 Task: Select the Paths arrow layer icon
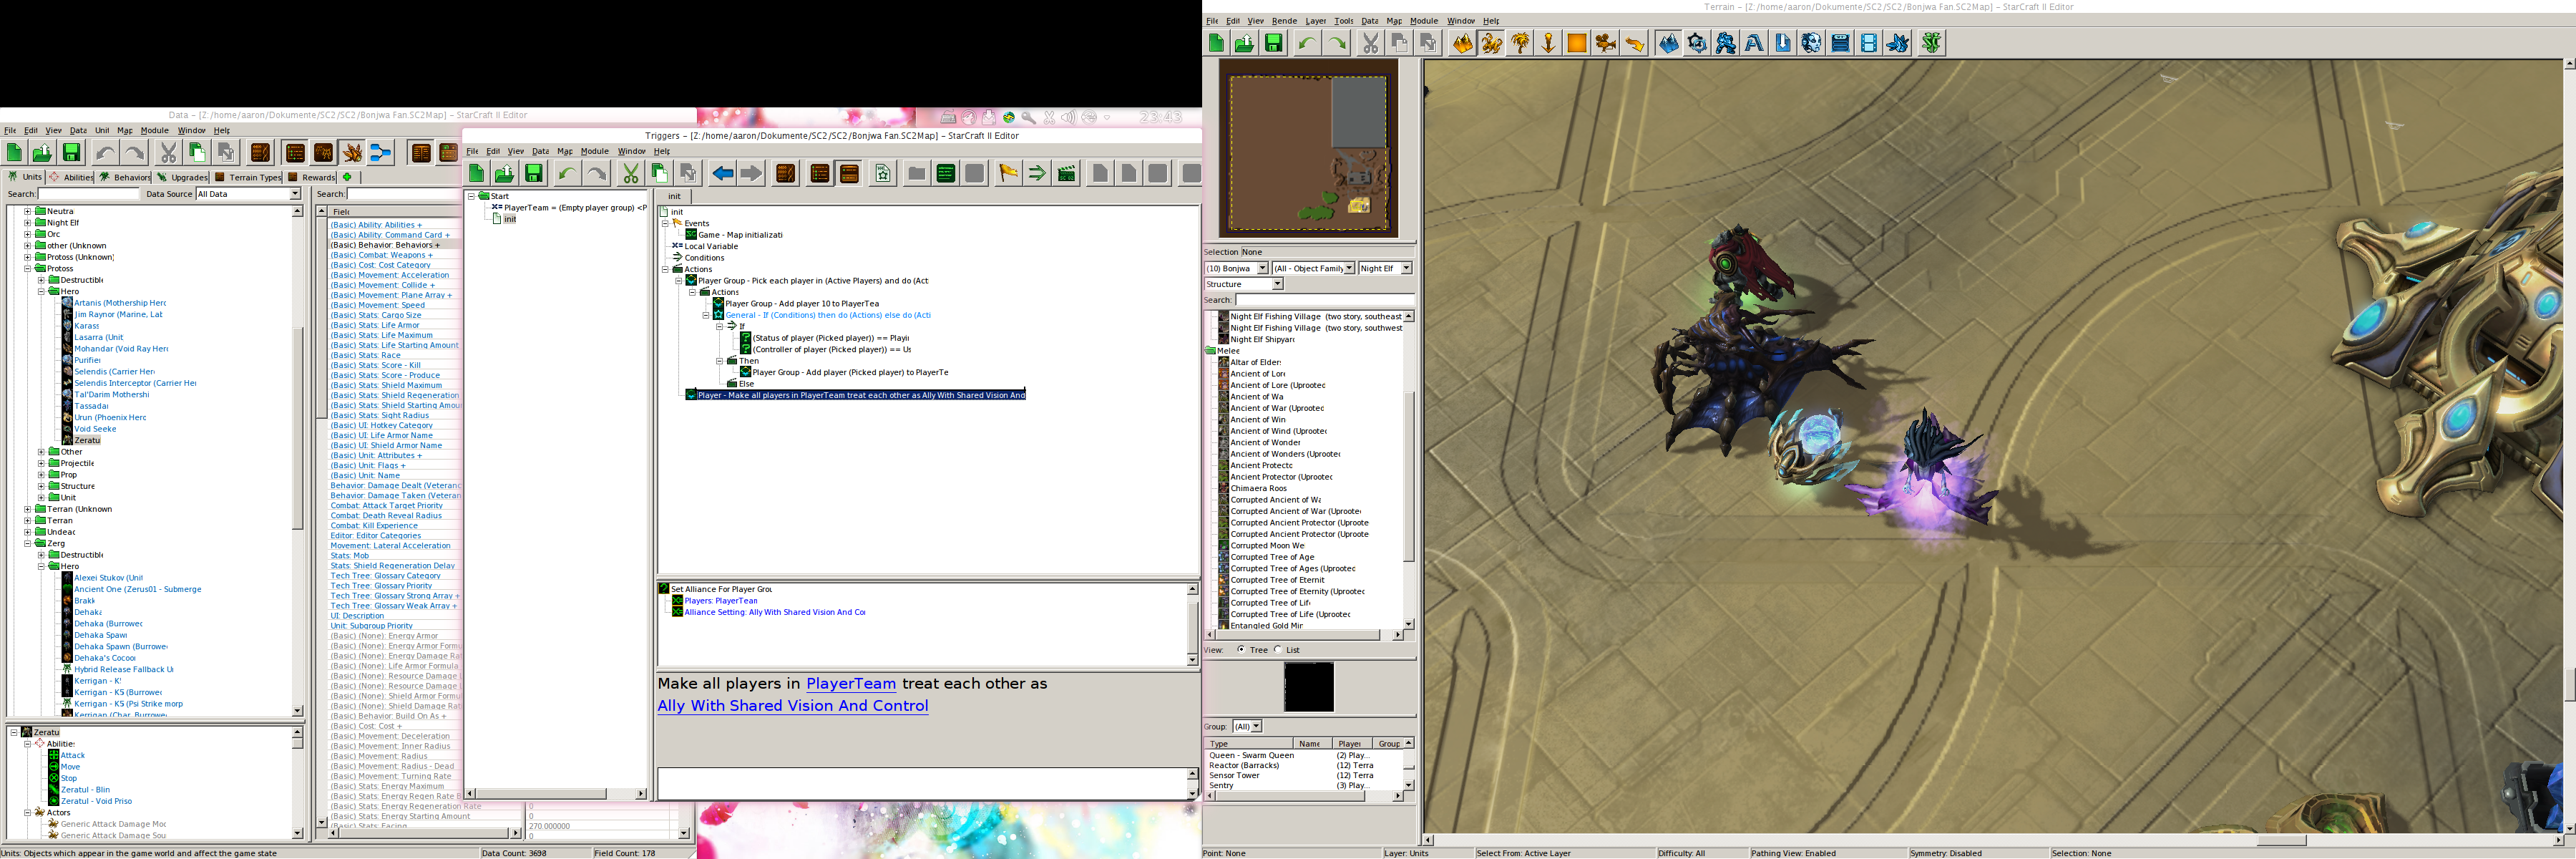point(1635,43)
